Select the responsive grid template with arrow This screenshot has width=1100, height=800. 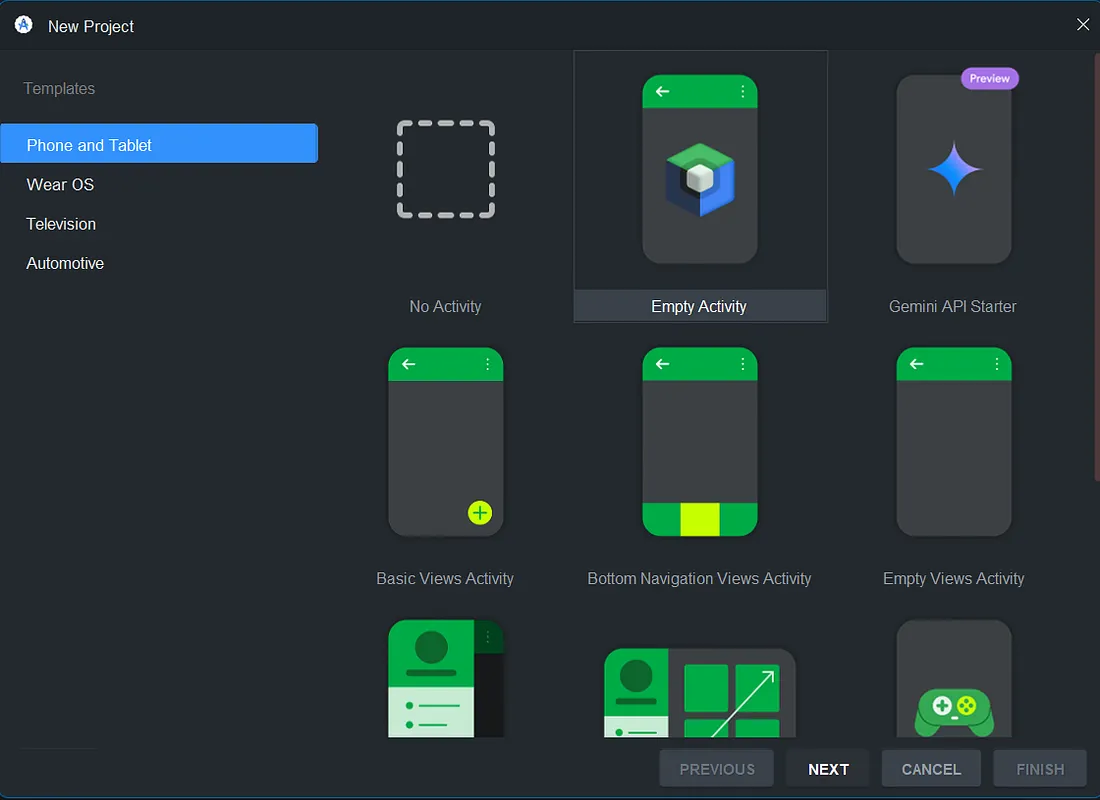coord(699,693)
